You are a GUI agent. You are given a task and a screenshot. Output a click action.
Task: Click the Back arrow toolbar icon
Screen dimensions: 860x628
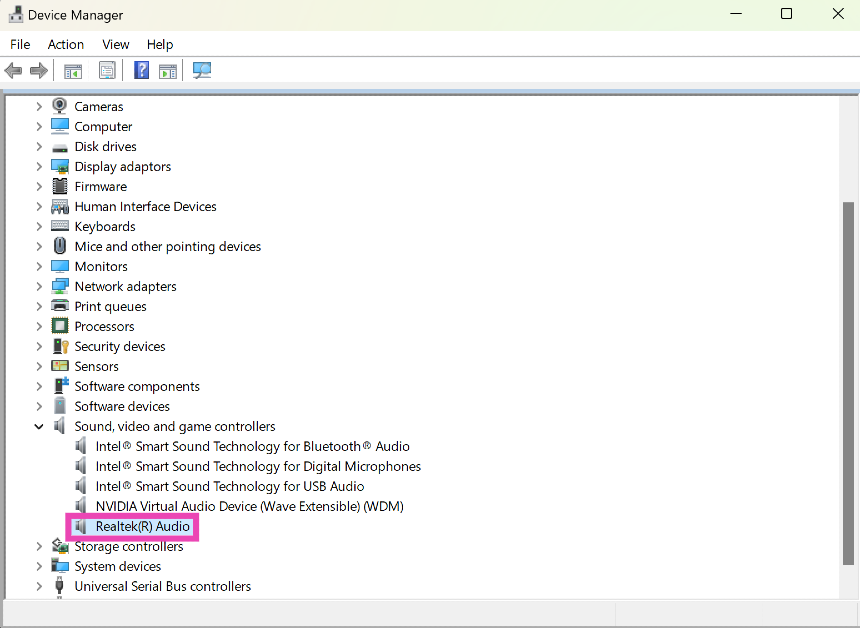click(14, 71)
